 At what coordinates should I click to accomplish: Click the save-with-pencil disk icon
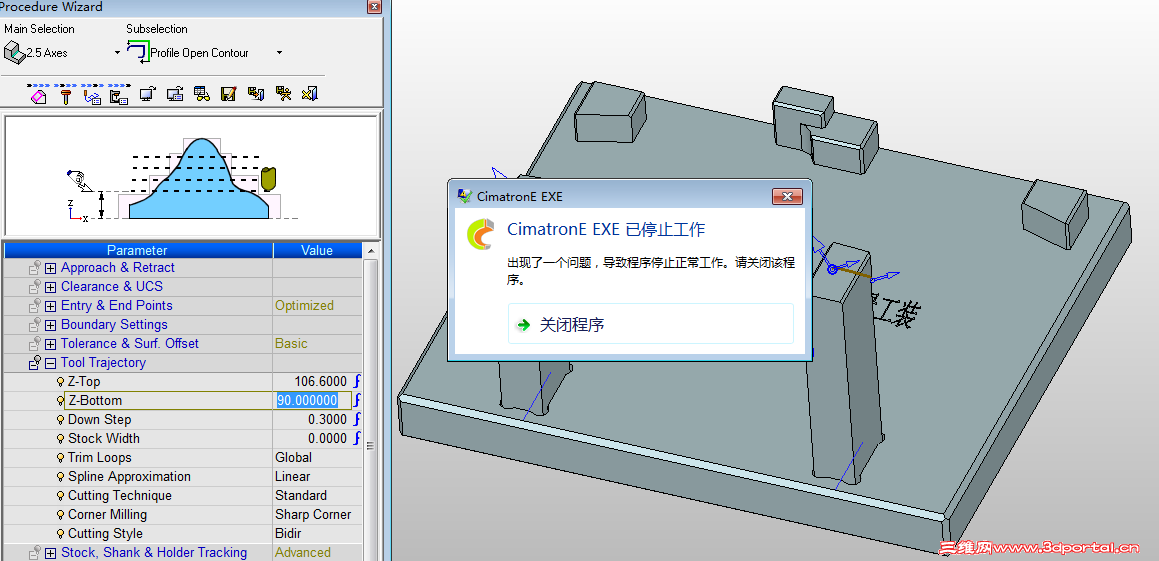[x=228, y=94]
